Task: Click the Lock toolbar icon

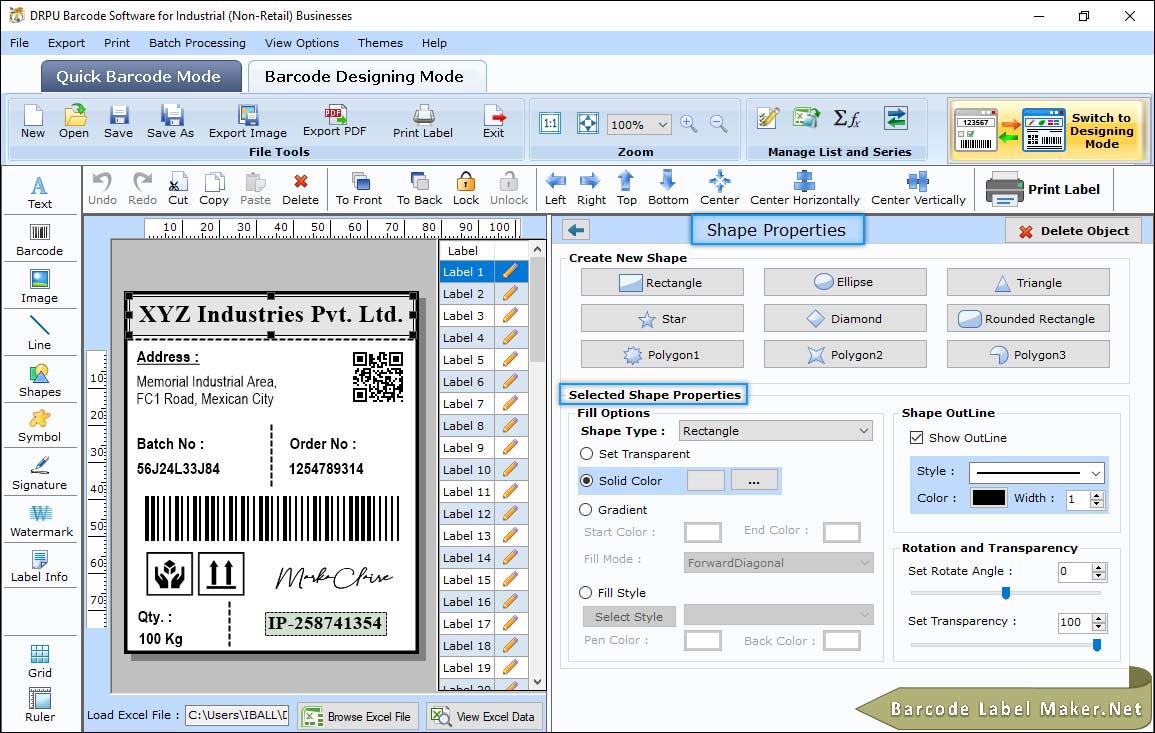Action: 466,189
